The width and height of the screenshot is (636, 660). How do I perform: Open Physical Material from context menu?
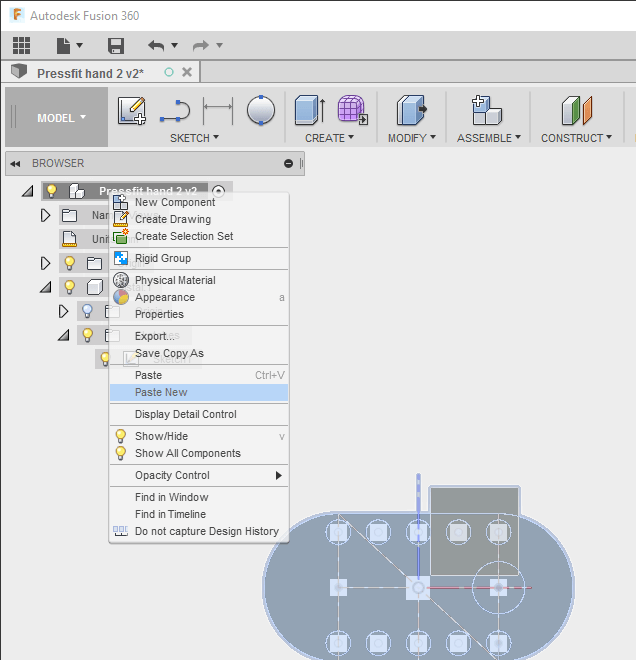(x=199, y=280)
